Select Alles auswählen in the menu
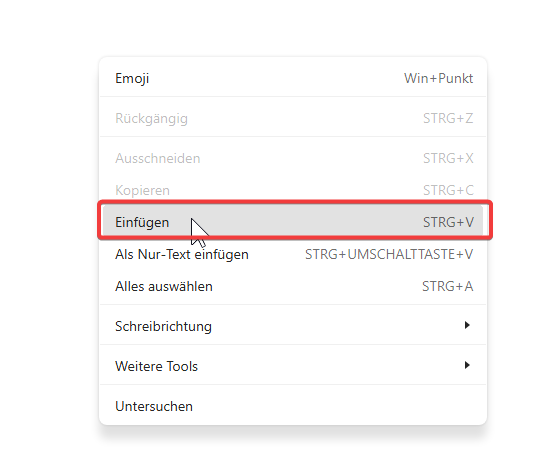The width and height of the screenshot is (542, 461). pyautogui.click(x=293, y=286)
